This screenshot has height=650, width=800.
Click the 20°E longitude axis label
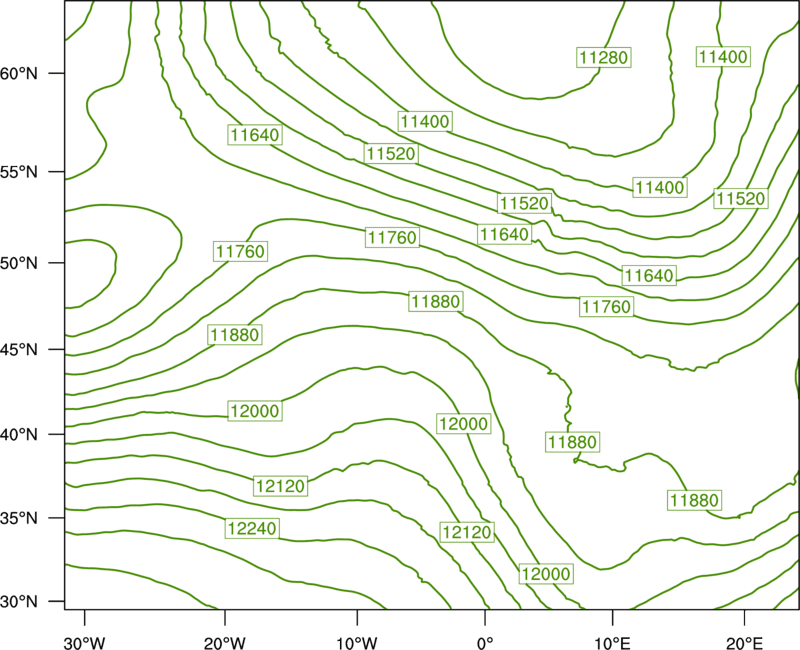744,643
